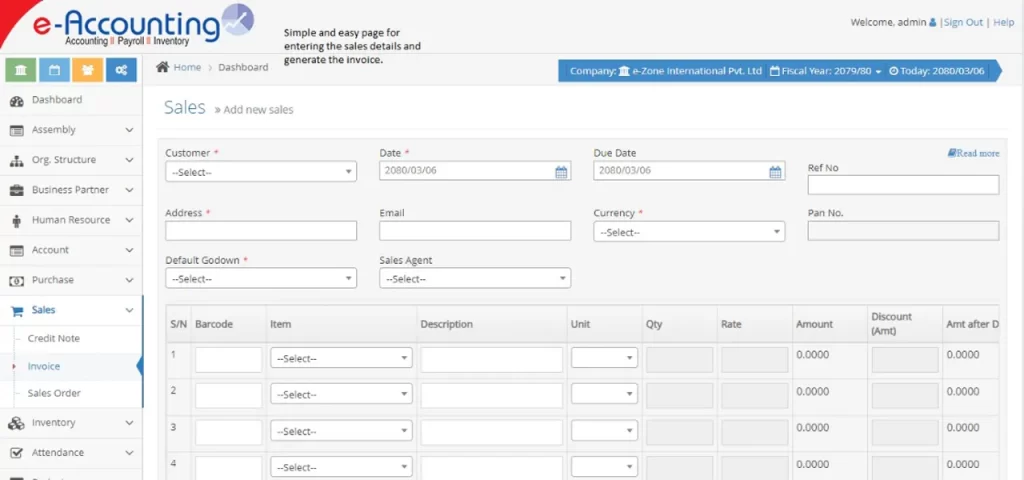Image resolution: width=1024 pixels, height=480 pixels.
Task: Click the blue calendar shortcut icon
Action: point(54,70)
